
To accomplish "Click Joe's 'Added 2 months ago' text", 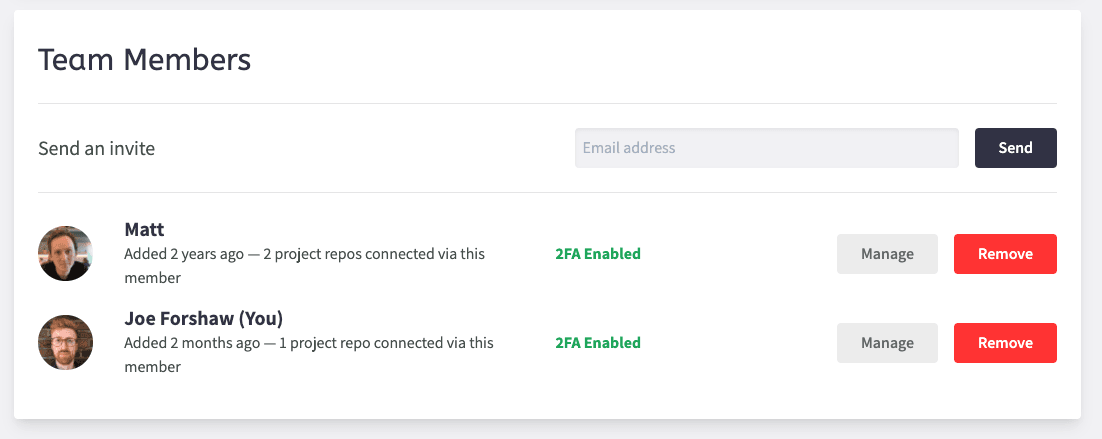I will [x=188, y=343].
